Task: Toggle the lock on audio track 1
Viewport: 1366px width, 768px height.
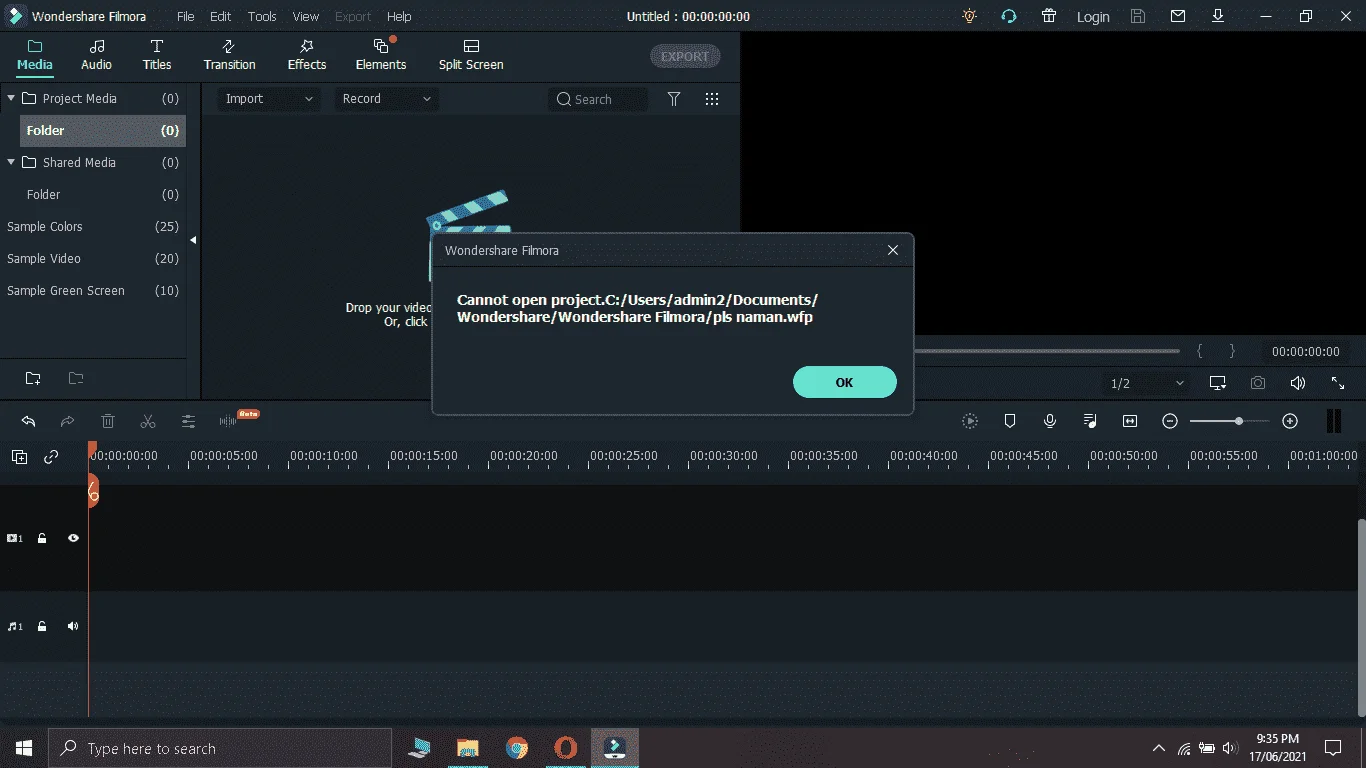Action: [42, 626]
